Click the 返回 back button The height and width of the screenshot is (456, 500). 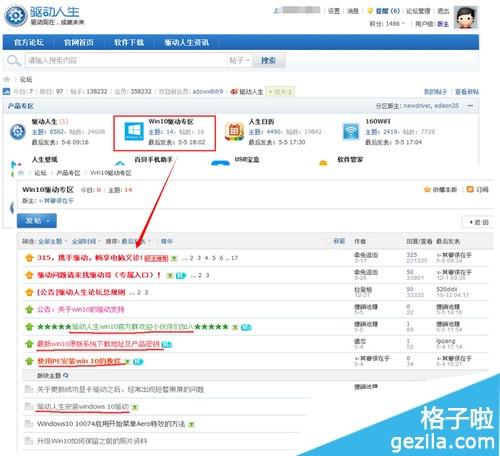(479, 222)
